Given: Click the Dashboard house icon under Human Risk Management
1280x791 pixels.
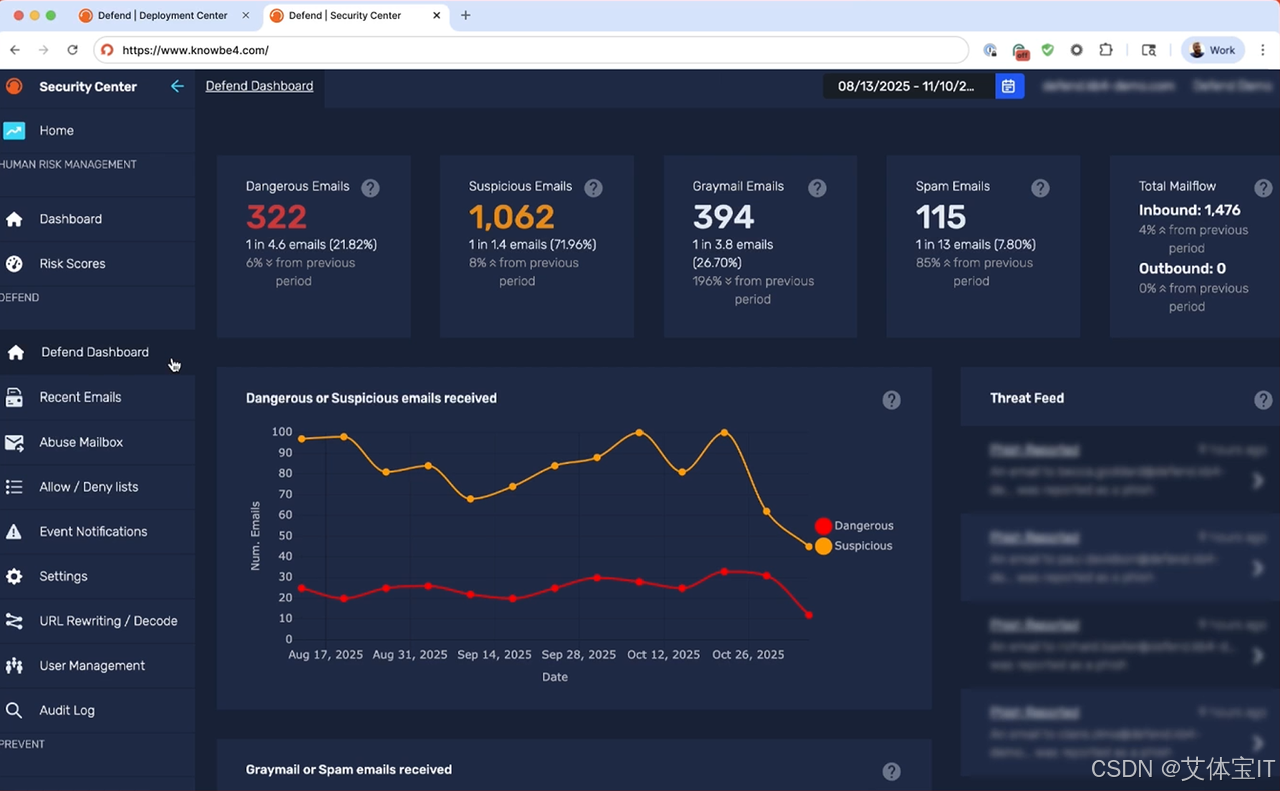Looking at the screenshot, I should [x=14, y=219].
